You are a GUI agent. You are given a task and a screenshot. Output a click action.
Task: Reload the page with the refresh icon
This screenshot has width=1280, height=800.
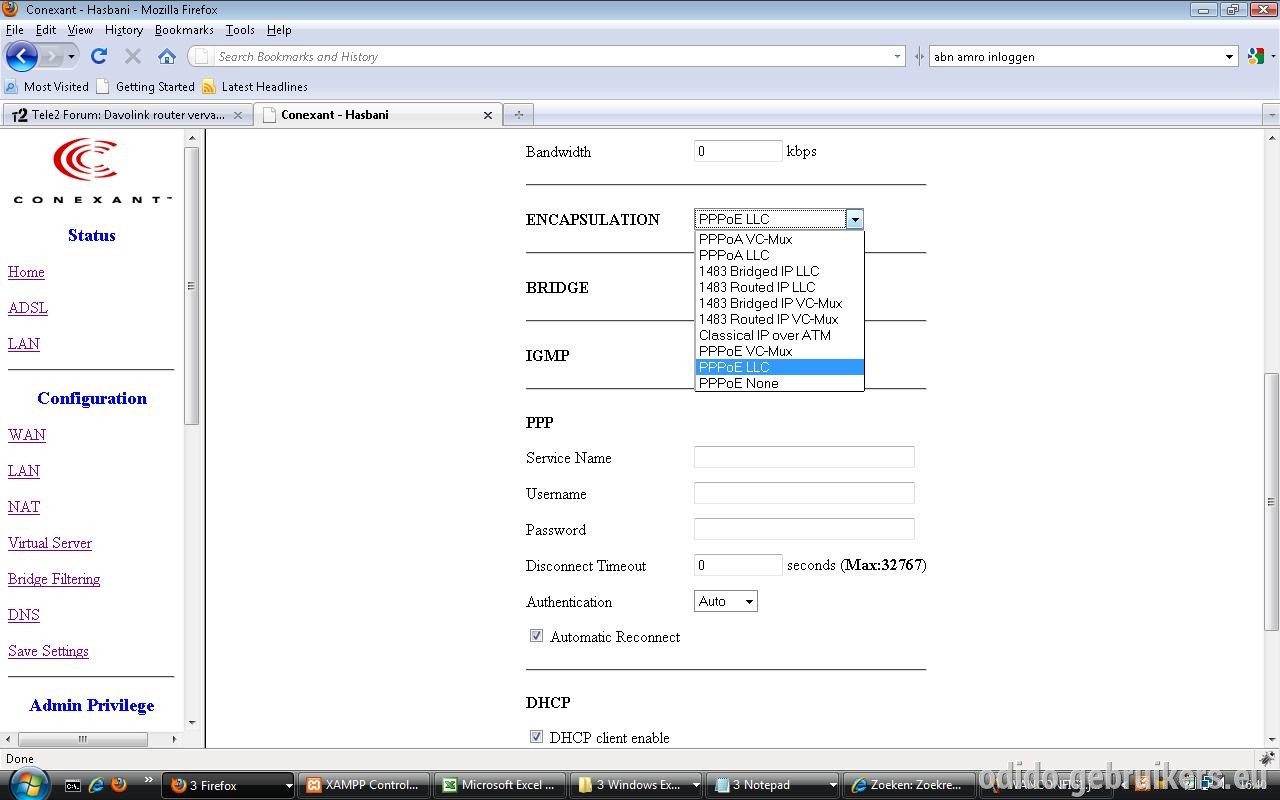[x=98, y=56]
